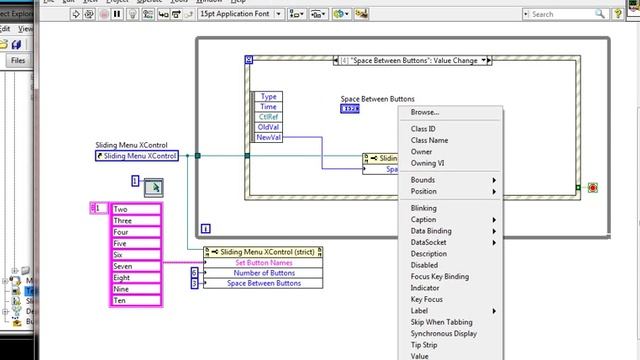Click the numeric constant 6

click(194, 272)
